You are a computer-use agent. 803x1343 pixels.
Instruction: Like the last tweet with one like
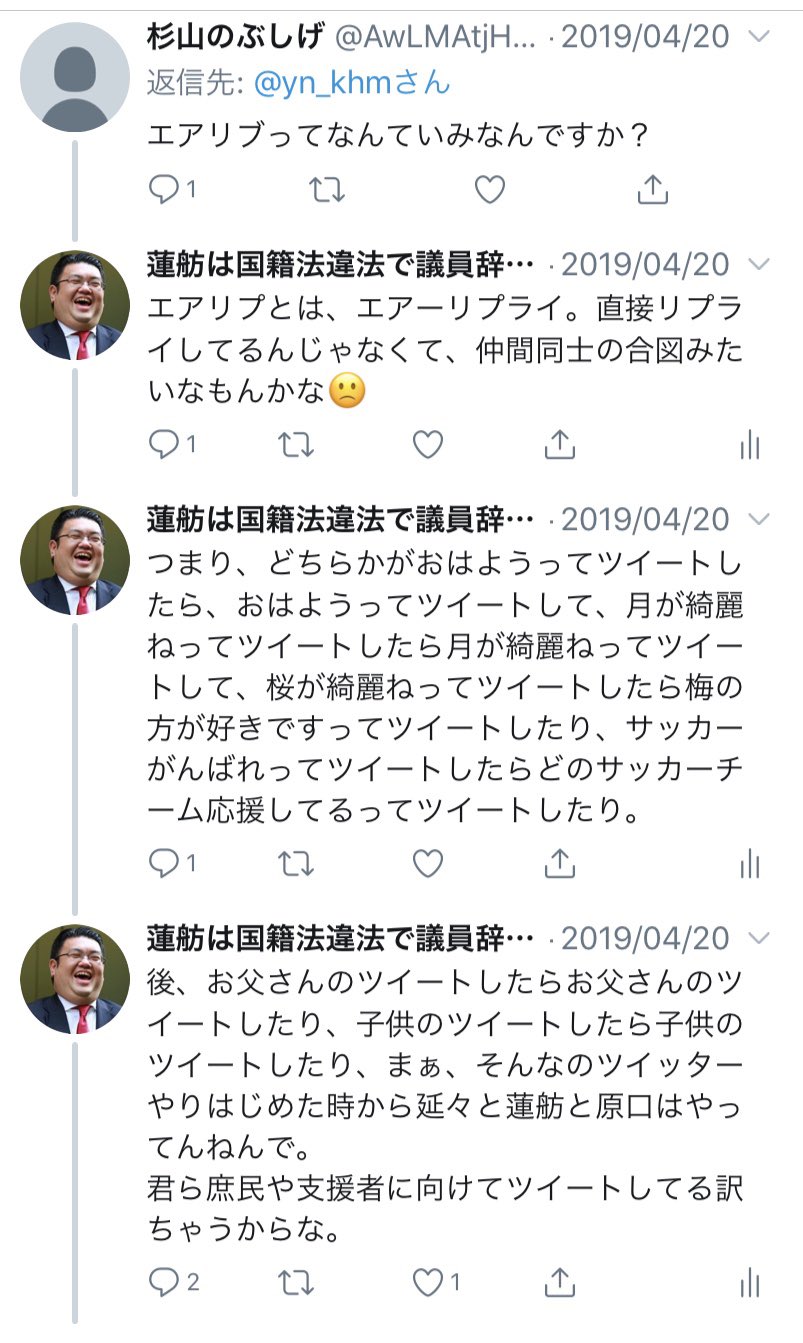(x=428, y=1281)
